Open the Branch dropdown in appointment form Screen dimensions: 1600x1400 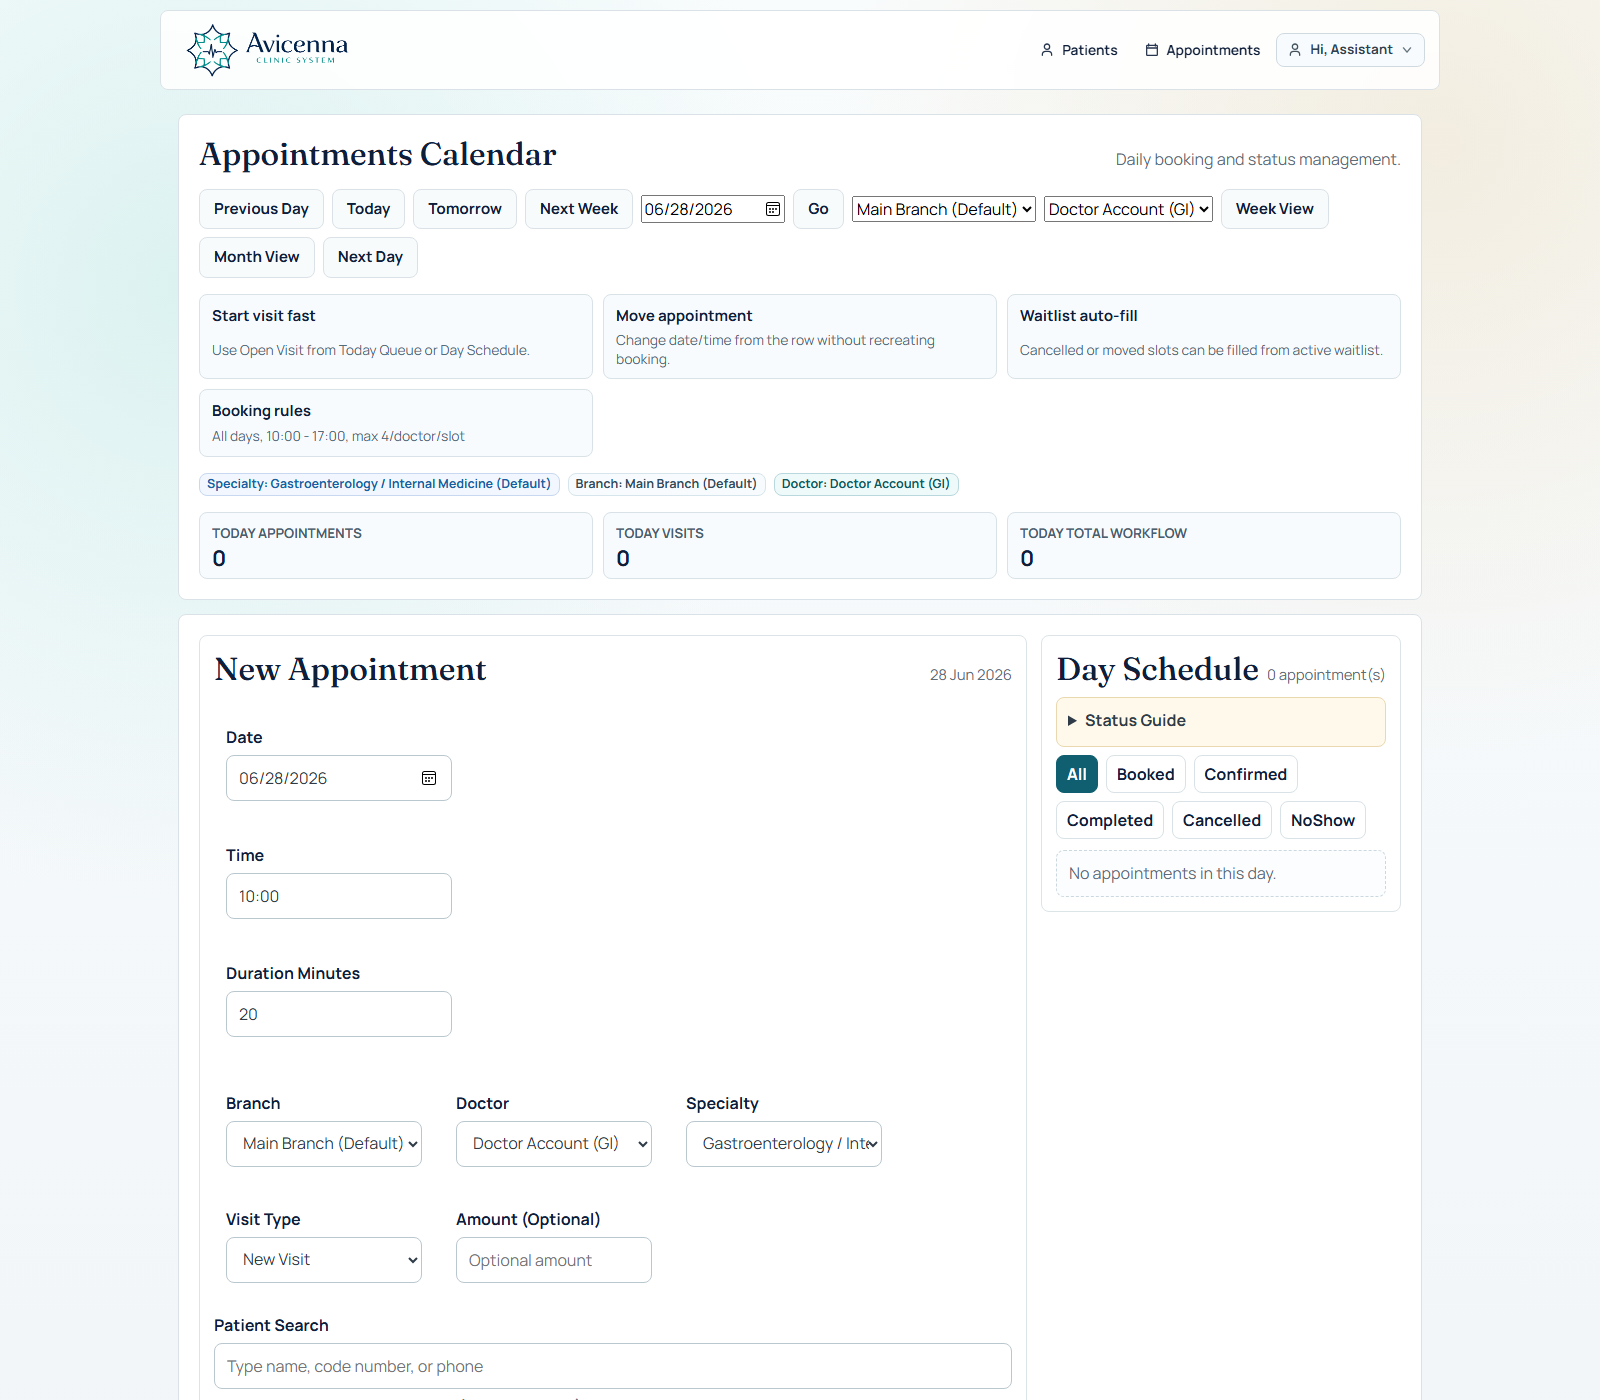(x=324, y=1144)
